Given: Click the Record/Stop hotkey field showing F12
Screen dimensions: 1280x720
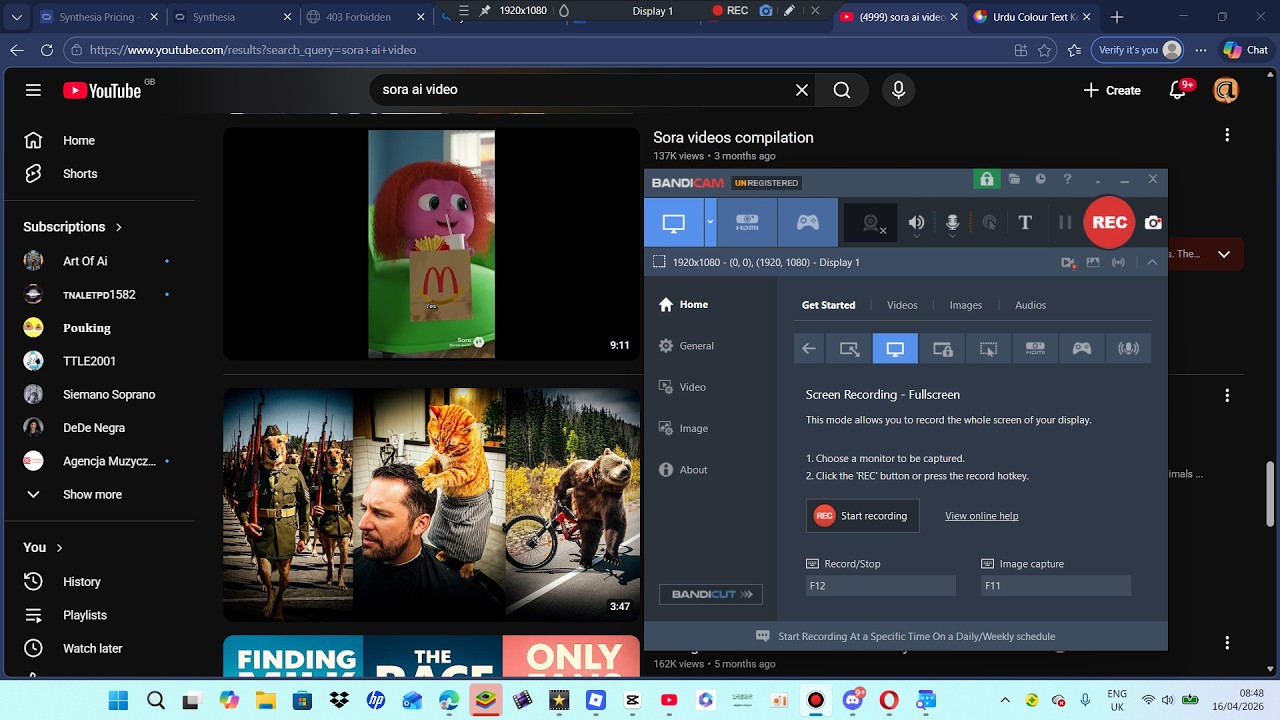Looking at the screenshot, I should (x=881, y=586).
